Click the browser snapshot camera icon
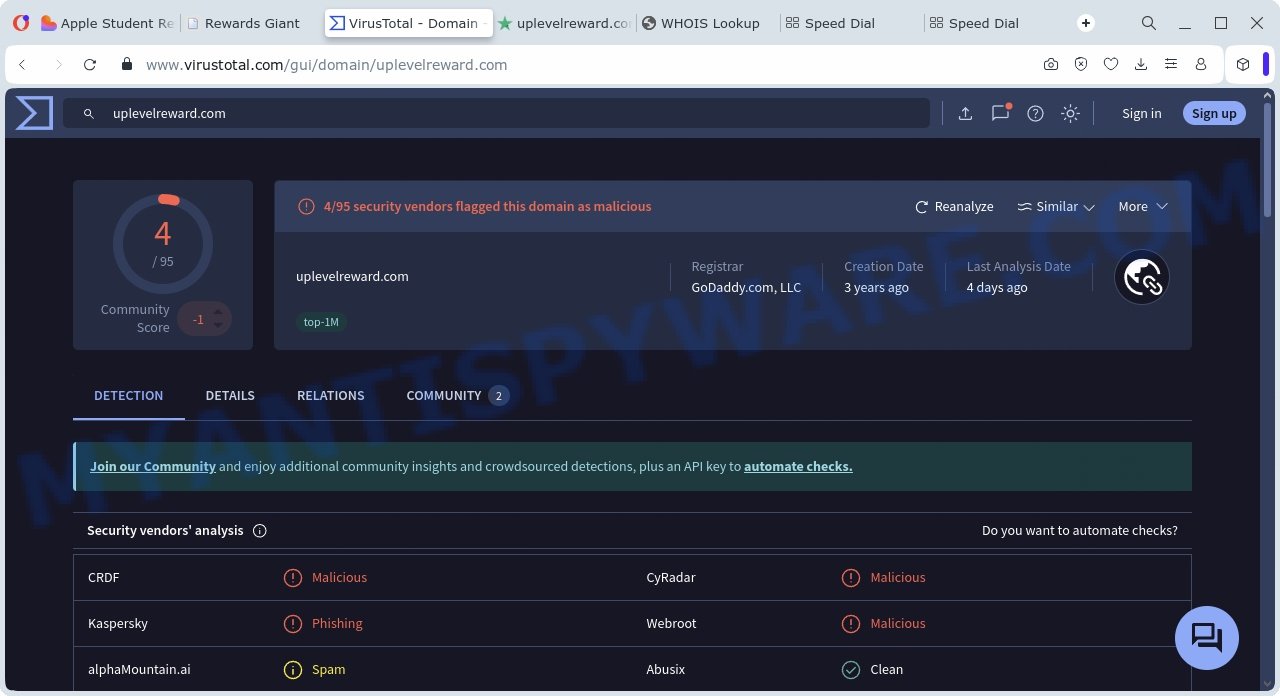Screen dimensions: 1280x696 click(x=1050, y=64)
